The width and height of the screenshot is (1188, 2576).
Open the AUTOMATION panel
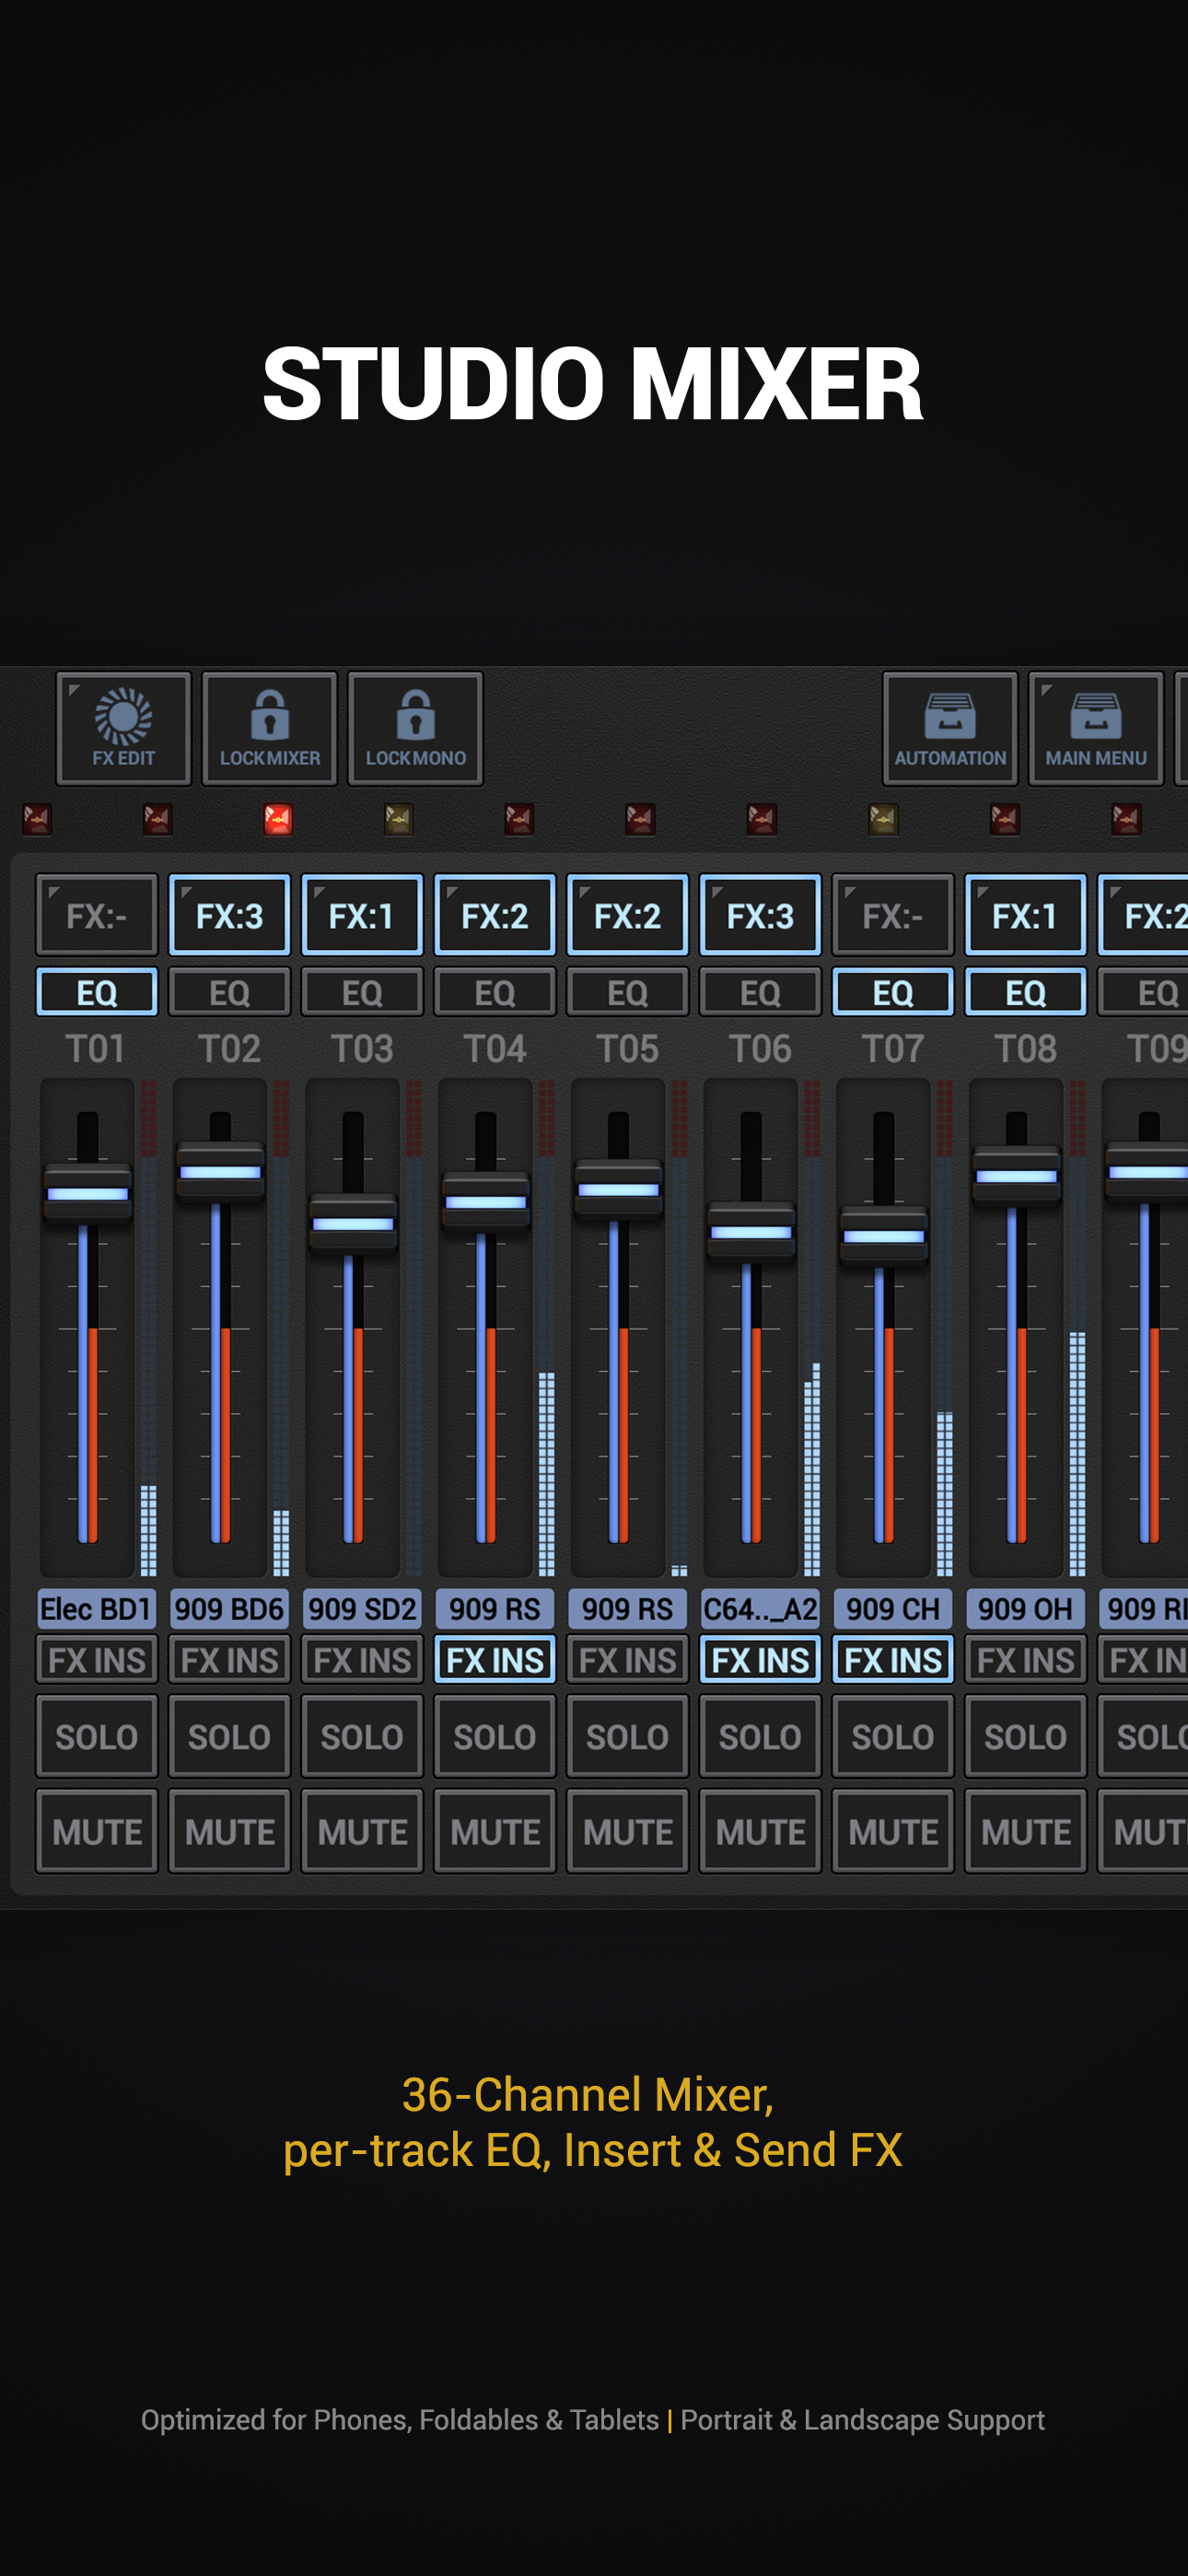pos(949,728)
